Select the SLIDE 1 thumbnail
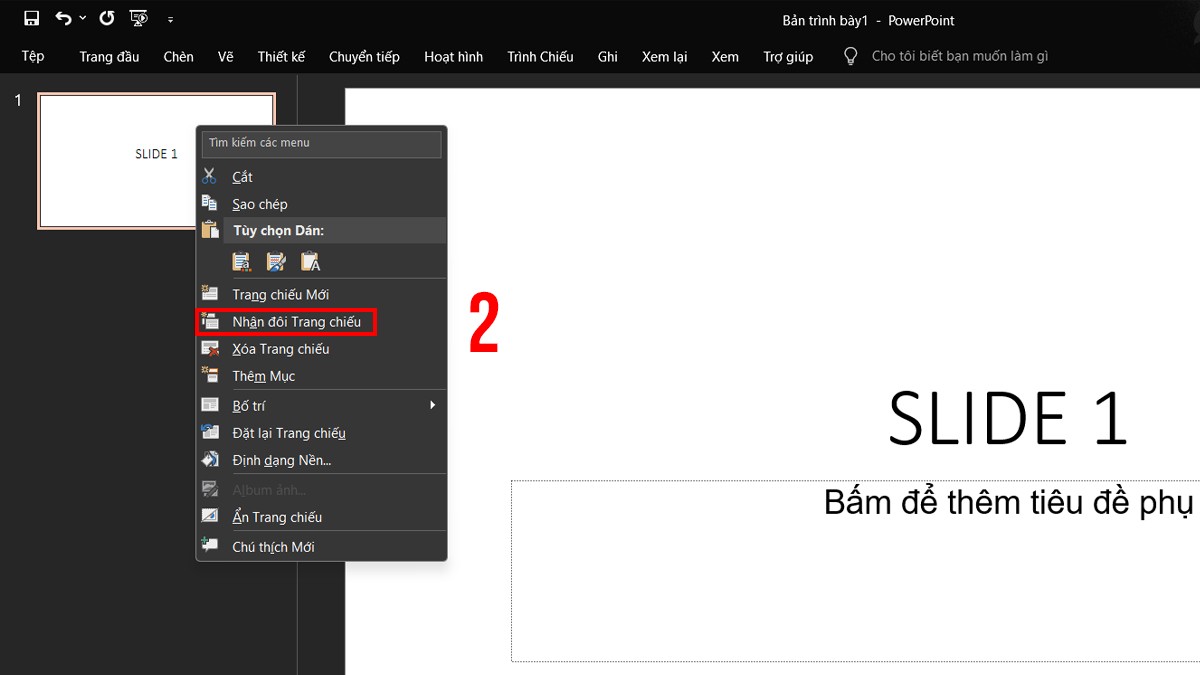The height and width of the screenshot is (675, 1200). pos(156,161)
